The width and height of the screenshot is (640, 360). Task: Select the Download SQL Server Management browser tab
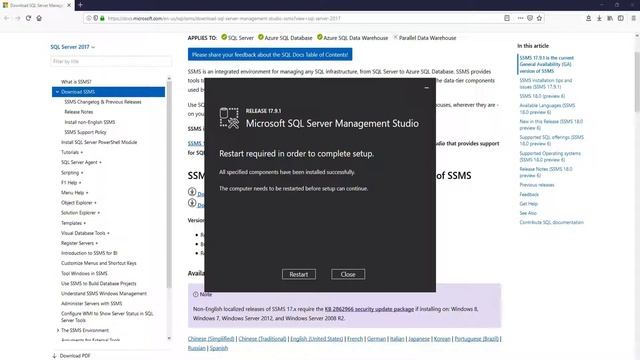pos(37,5)
